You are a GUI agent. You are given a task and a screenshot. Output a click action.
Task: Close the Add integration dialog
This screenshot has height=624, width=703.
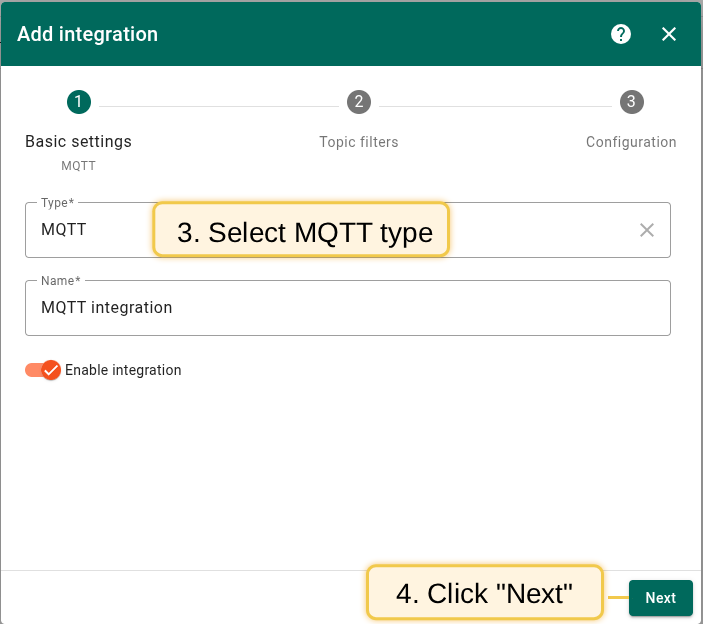point(669,34)
